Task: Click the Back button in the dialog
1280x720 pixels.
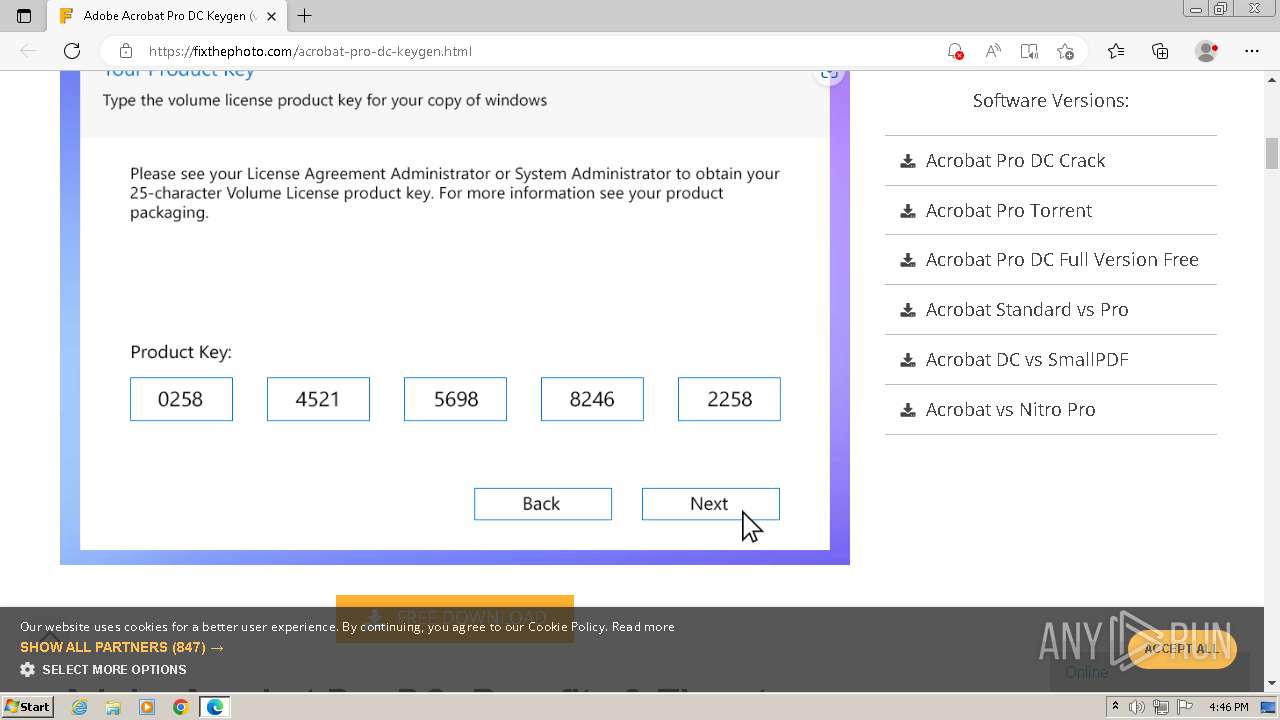Action: (542, 504)
